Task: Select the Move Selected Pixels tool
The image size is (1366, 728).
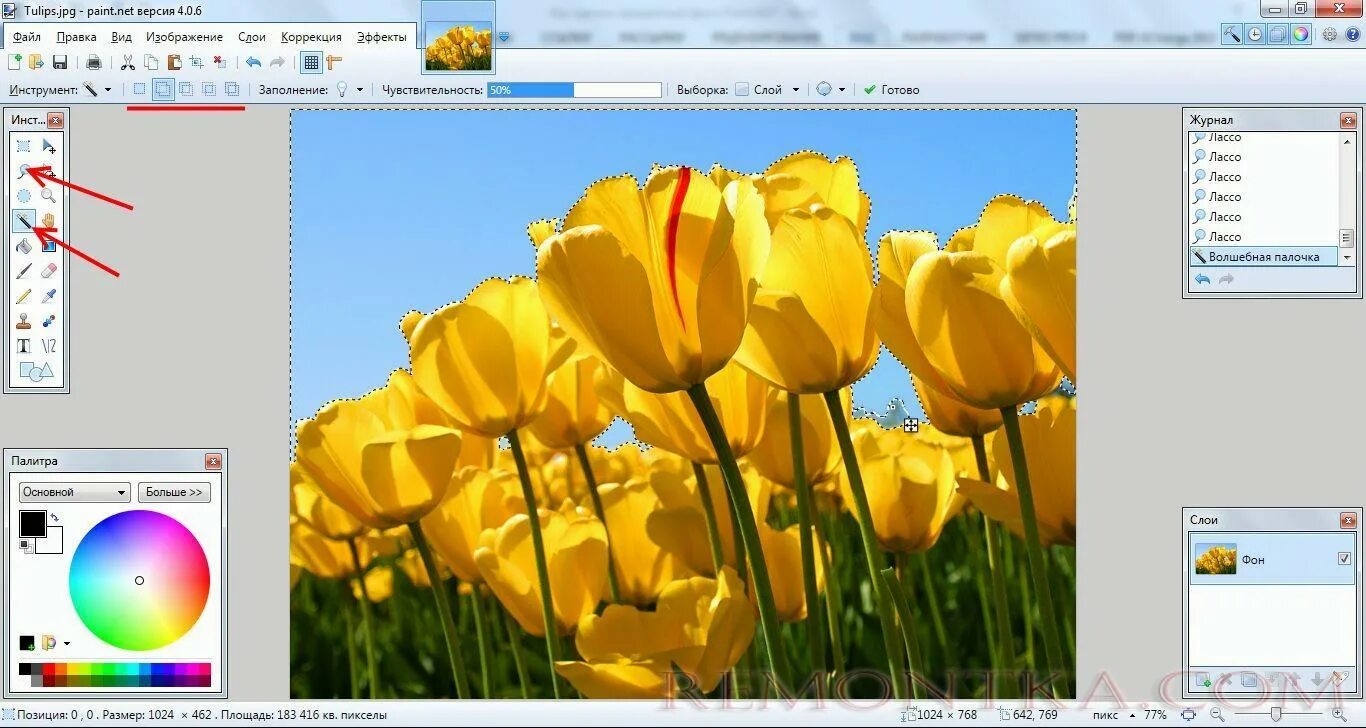Action: click(49, 146)
